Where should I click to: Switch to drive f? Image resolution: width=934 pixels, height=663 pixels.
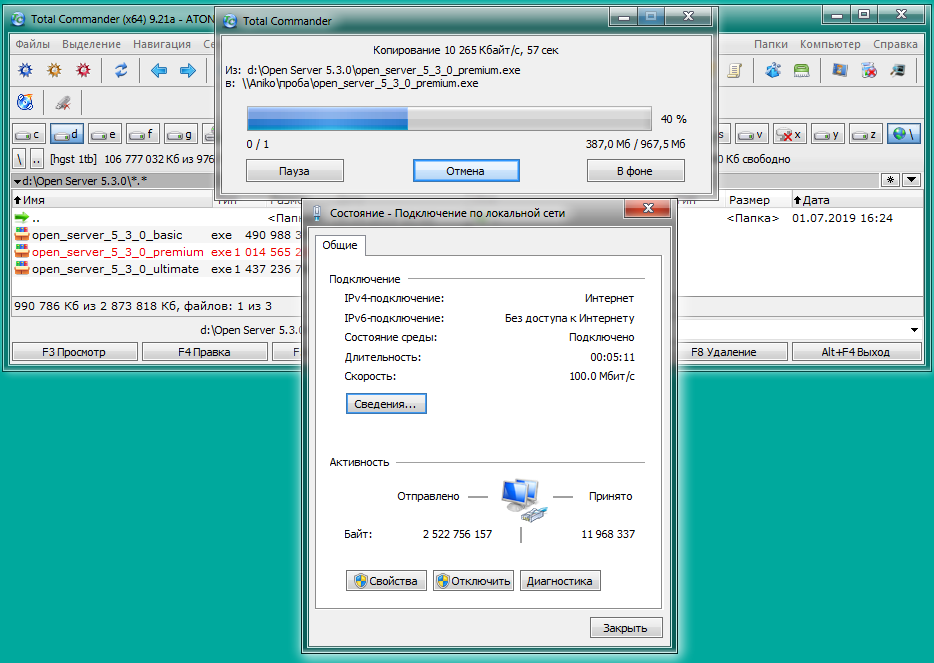click(x=143, y=134)
